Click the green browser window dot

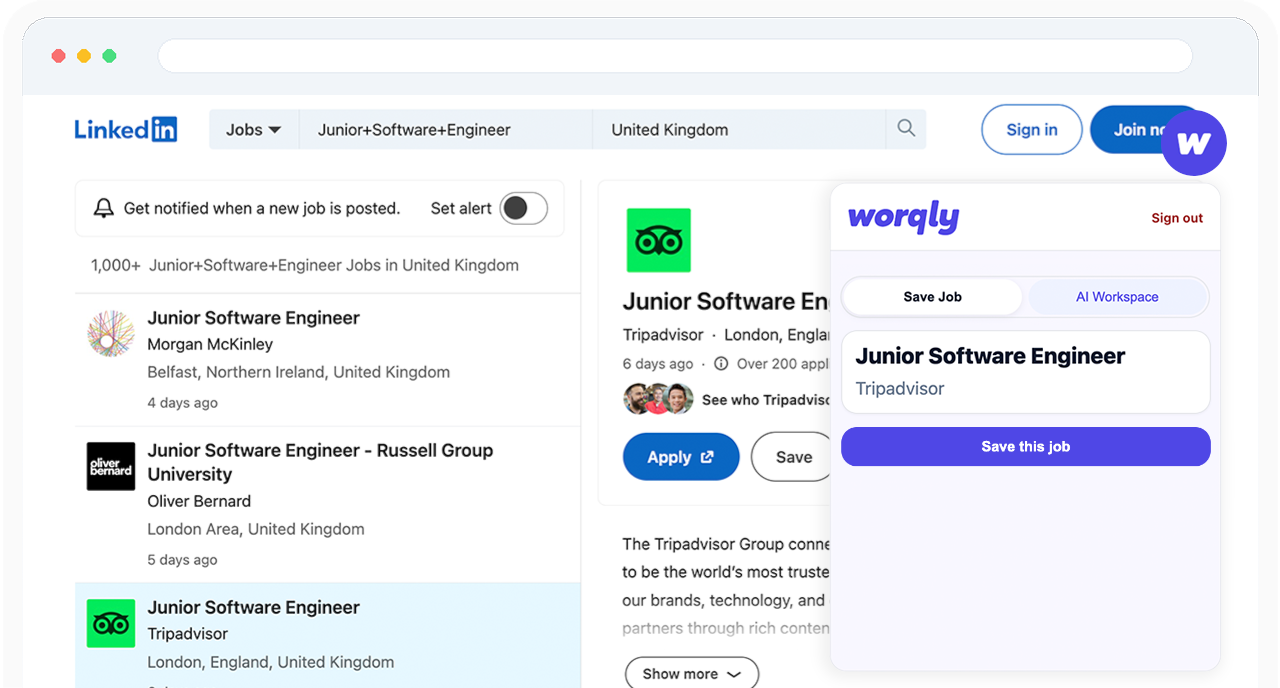coord(109,56)
